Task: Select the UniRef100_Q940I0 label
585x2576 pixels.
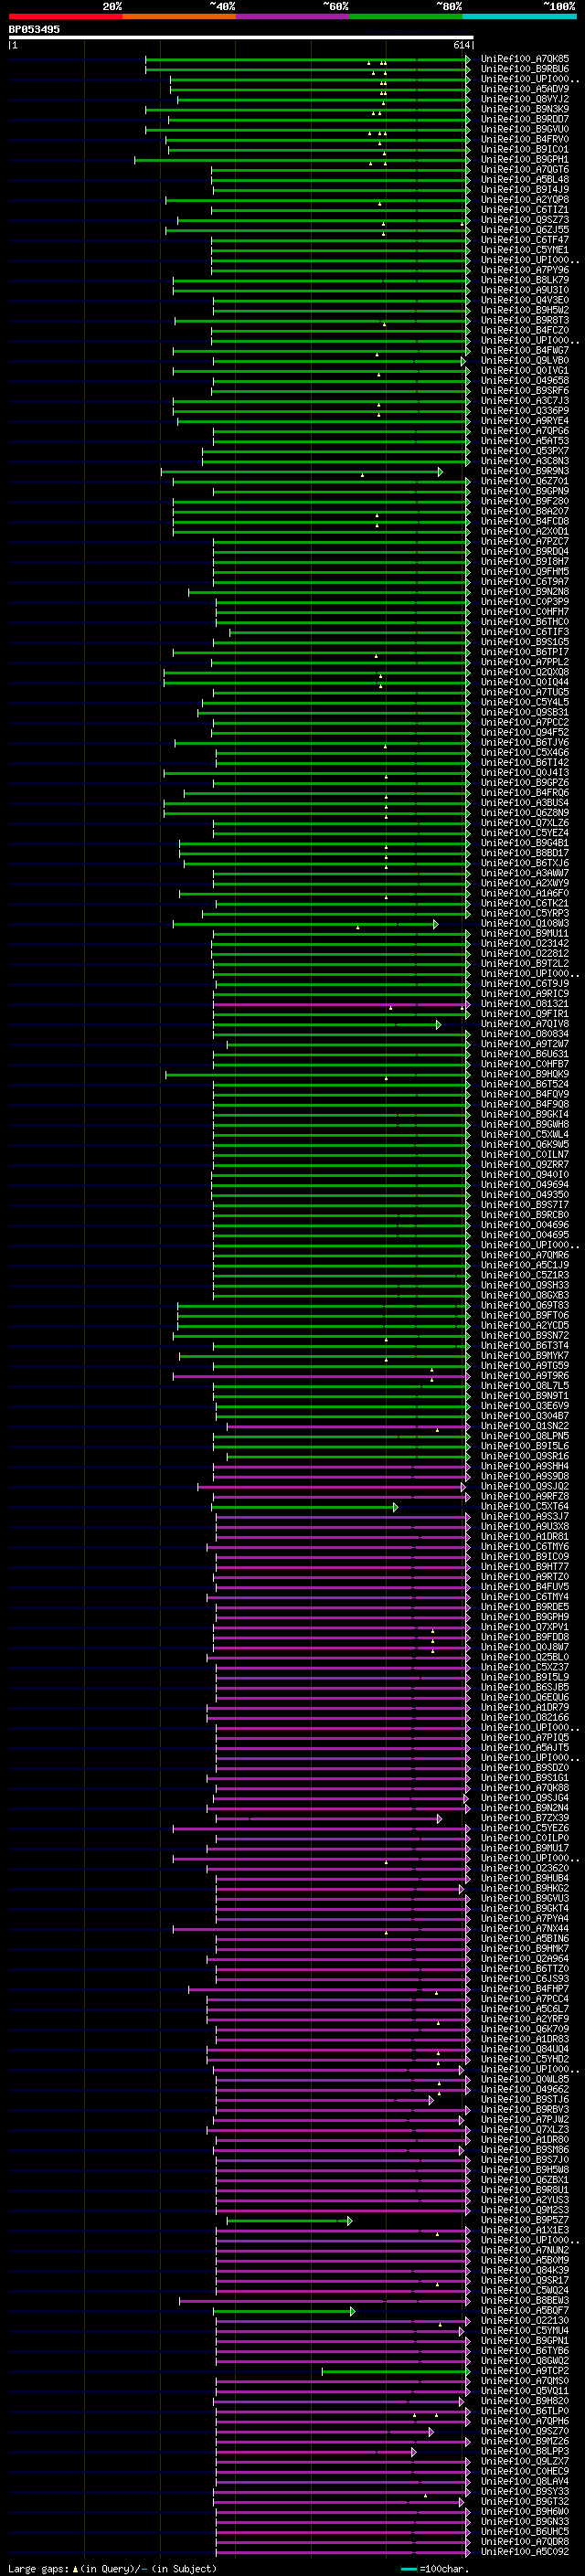Action: pyautogui.click(x=524, y=1174)
